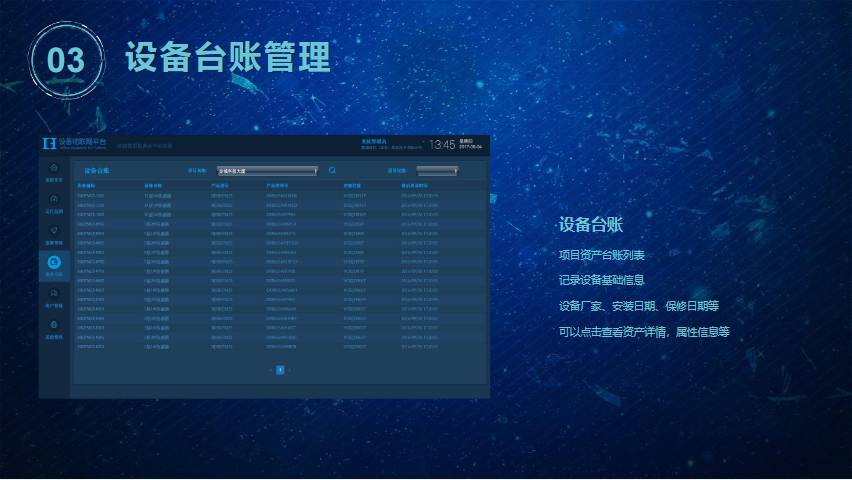Go to the previous page arrow
This screenshot has width=852, height=480.
(x=270, y=370)
